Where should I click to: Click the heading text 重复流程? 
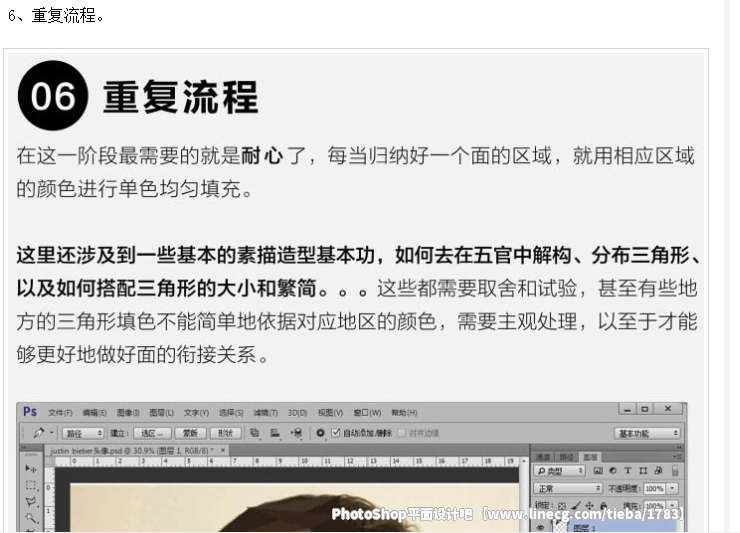tap(181, 97)
